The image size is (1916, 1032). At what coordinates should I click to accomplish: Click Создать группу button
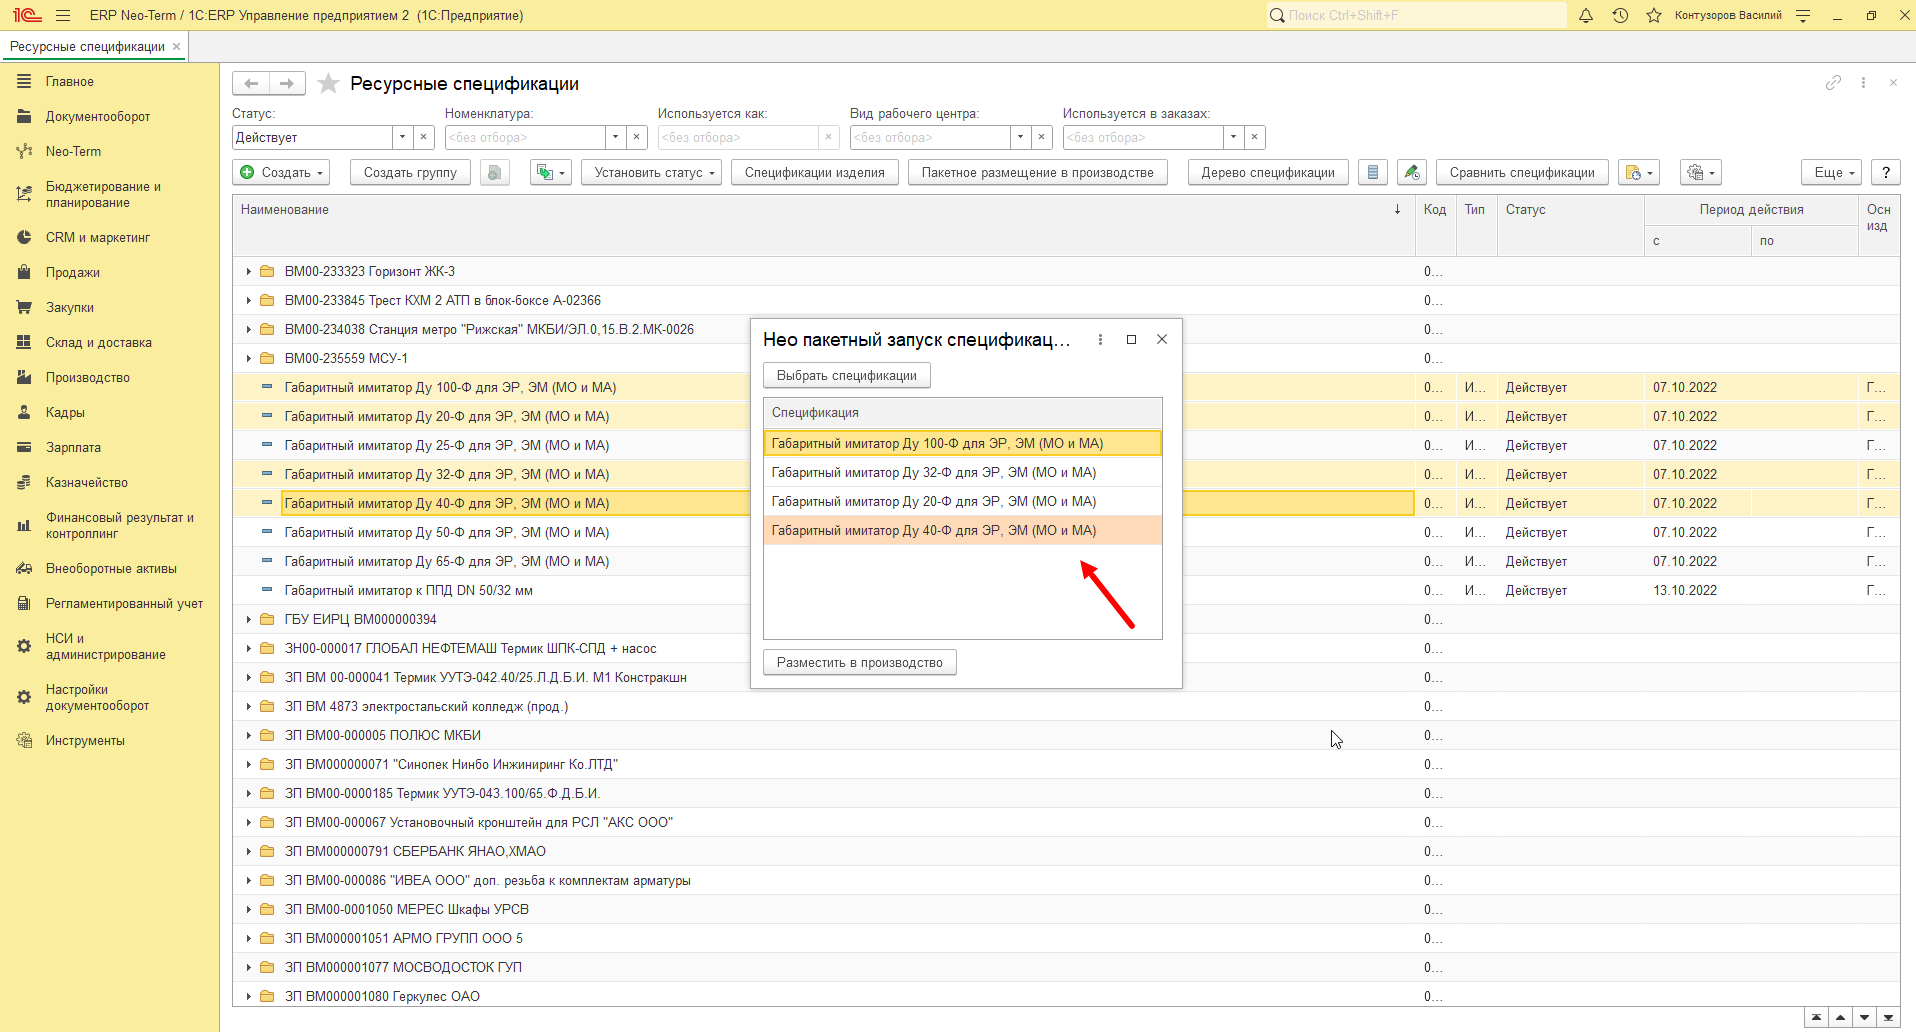(410, 172)
